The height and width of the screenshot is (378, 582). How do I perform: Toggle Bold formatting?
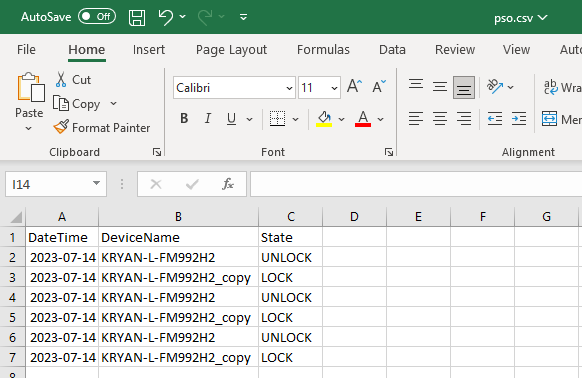[x=184, y=119]
